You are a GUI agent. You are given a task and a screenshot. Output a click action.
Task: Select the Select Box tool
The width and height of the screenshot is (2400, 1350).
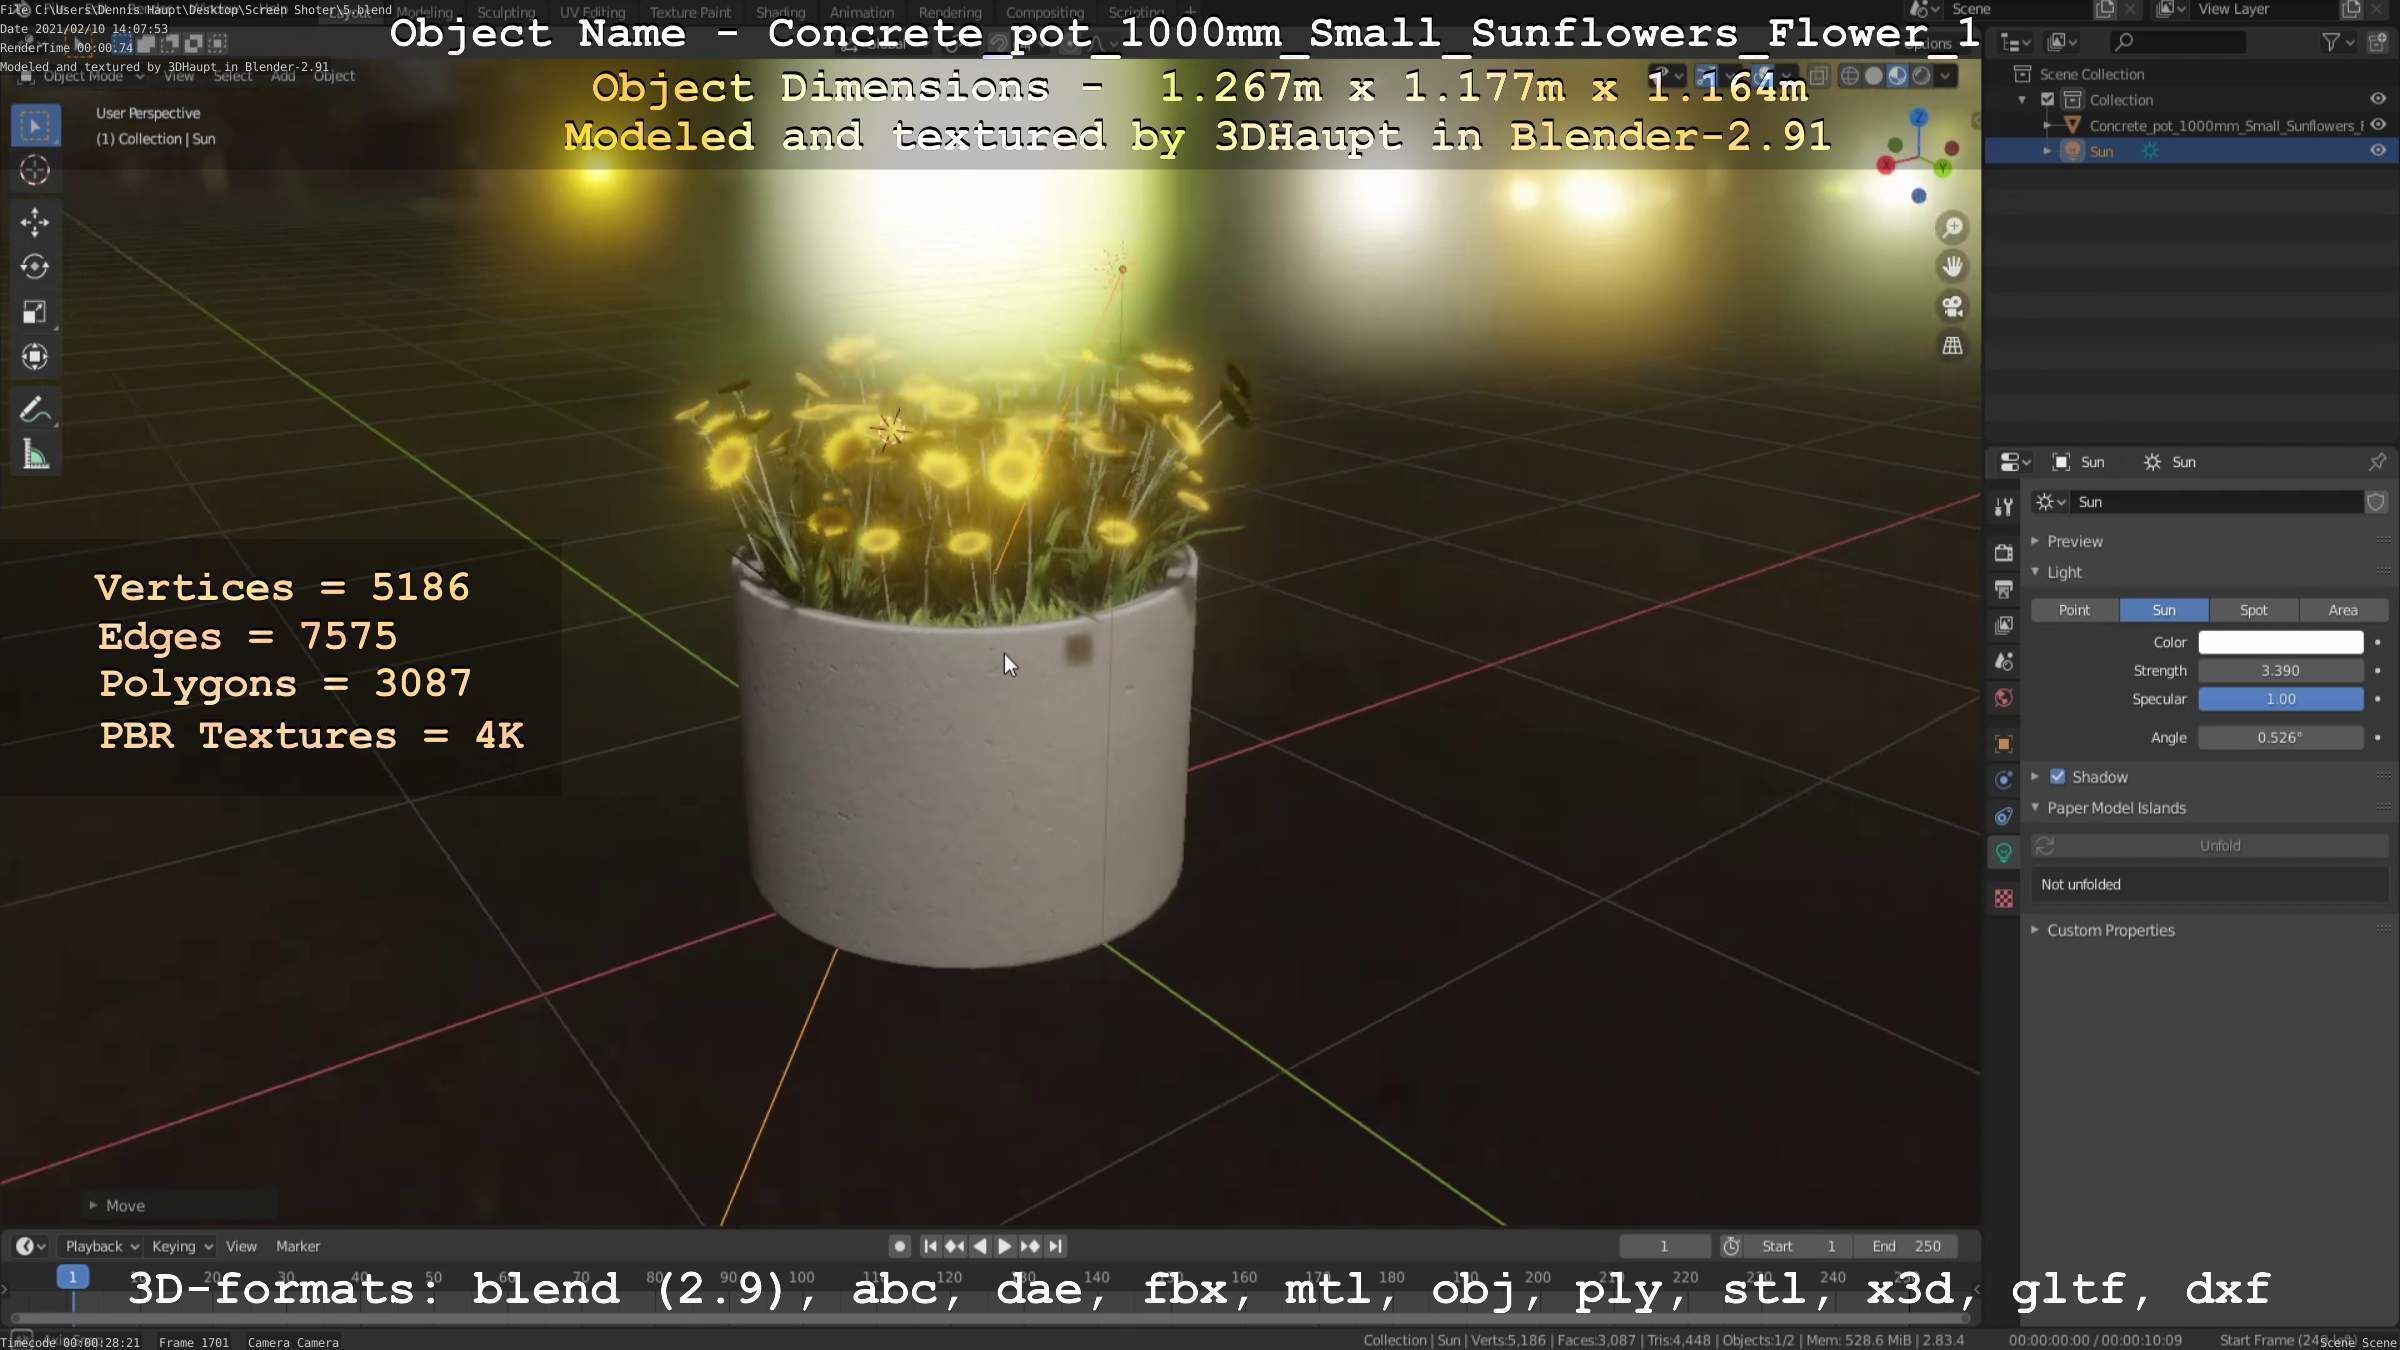35,127
